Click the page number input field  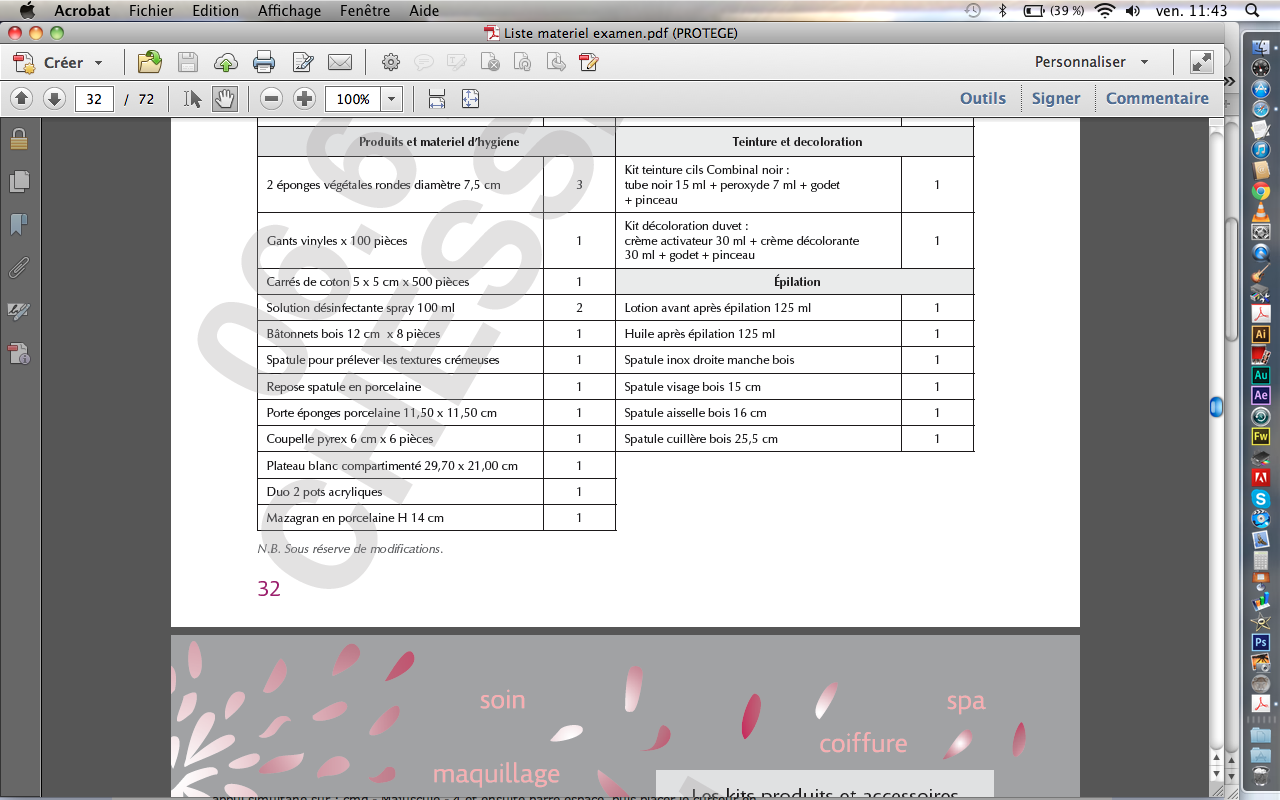pos(94,99)
